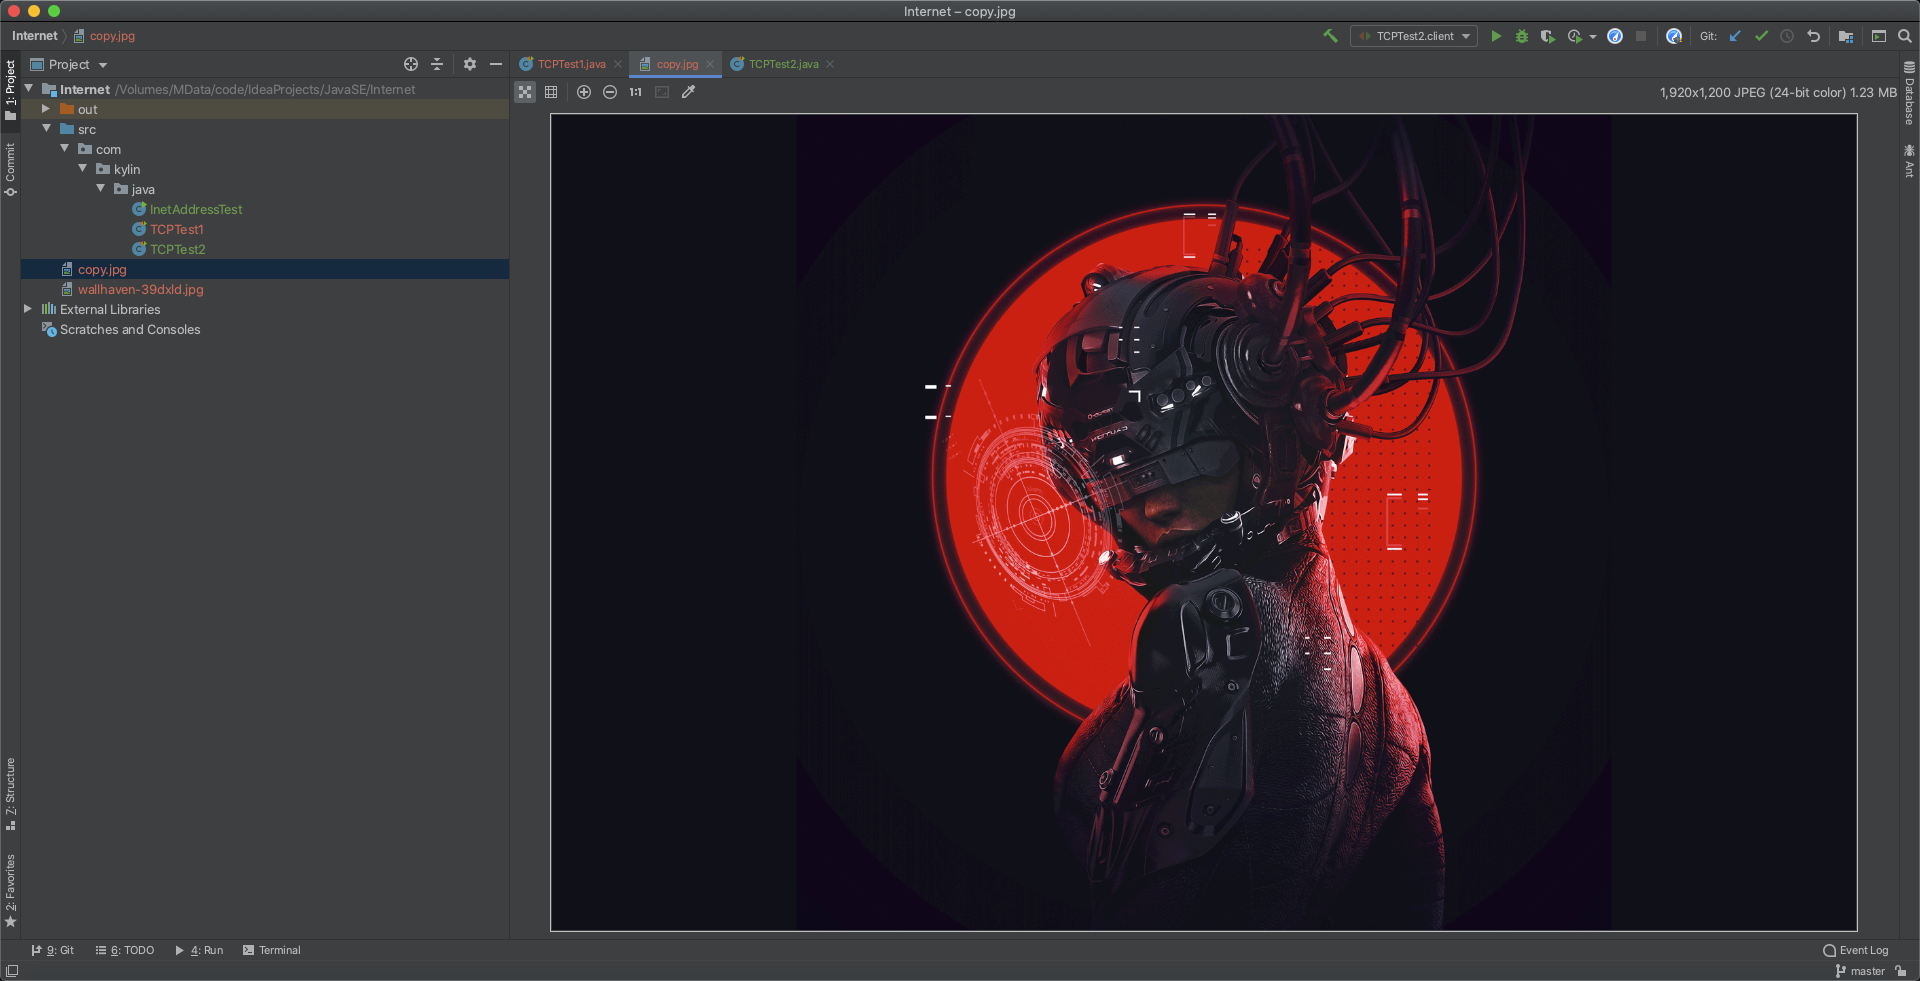Start debugging with the bug icon
This screenshot has width=1920, height=981.
pos(1522,36)
